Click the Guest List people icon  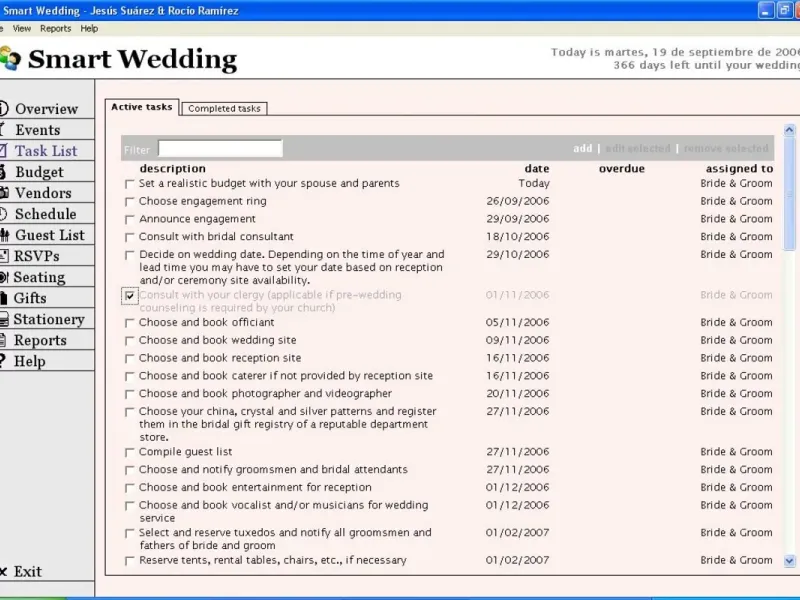pyautogui.click(x=4, y=235)
